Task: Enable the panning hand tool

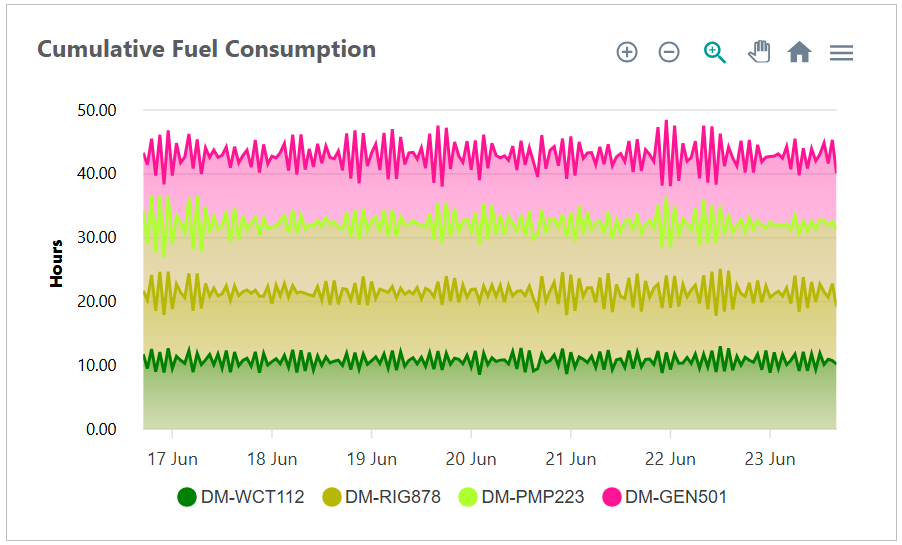Action: click(x=759, y=53)
